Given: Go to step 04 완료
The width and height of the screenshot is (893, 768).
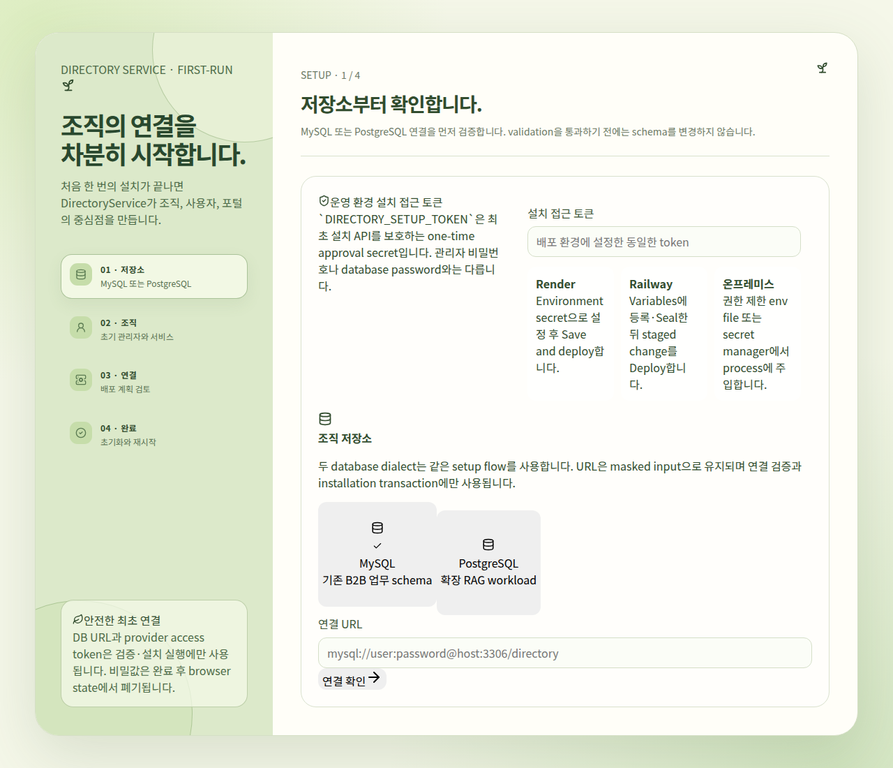Looking at the screenshot, I should pos(154,434).
